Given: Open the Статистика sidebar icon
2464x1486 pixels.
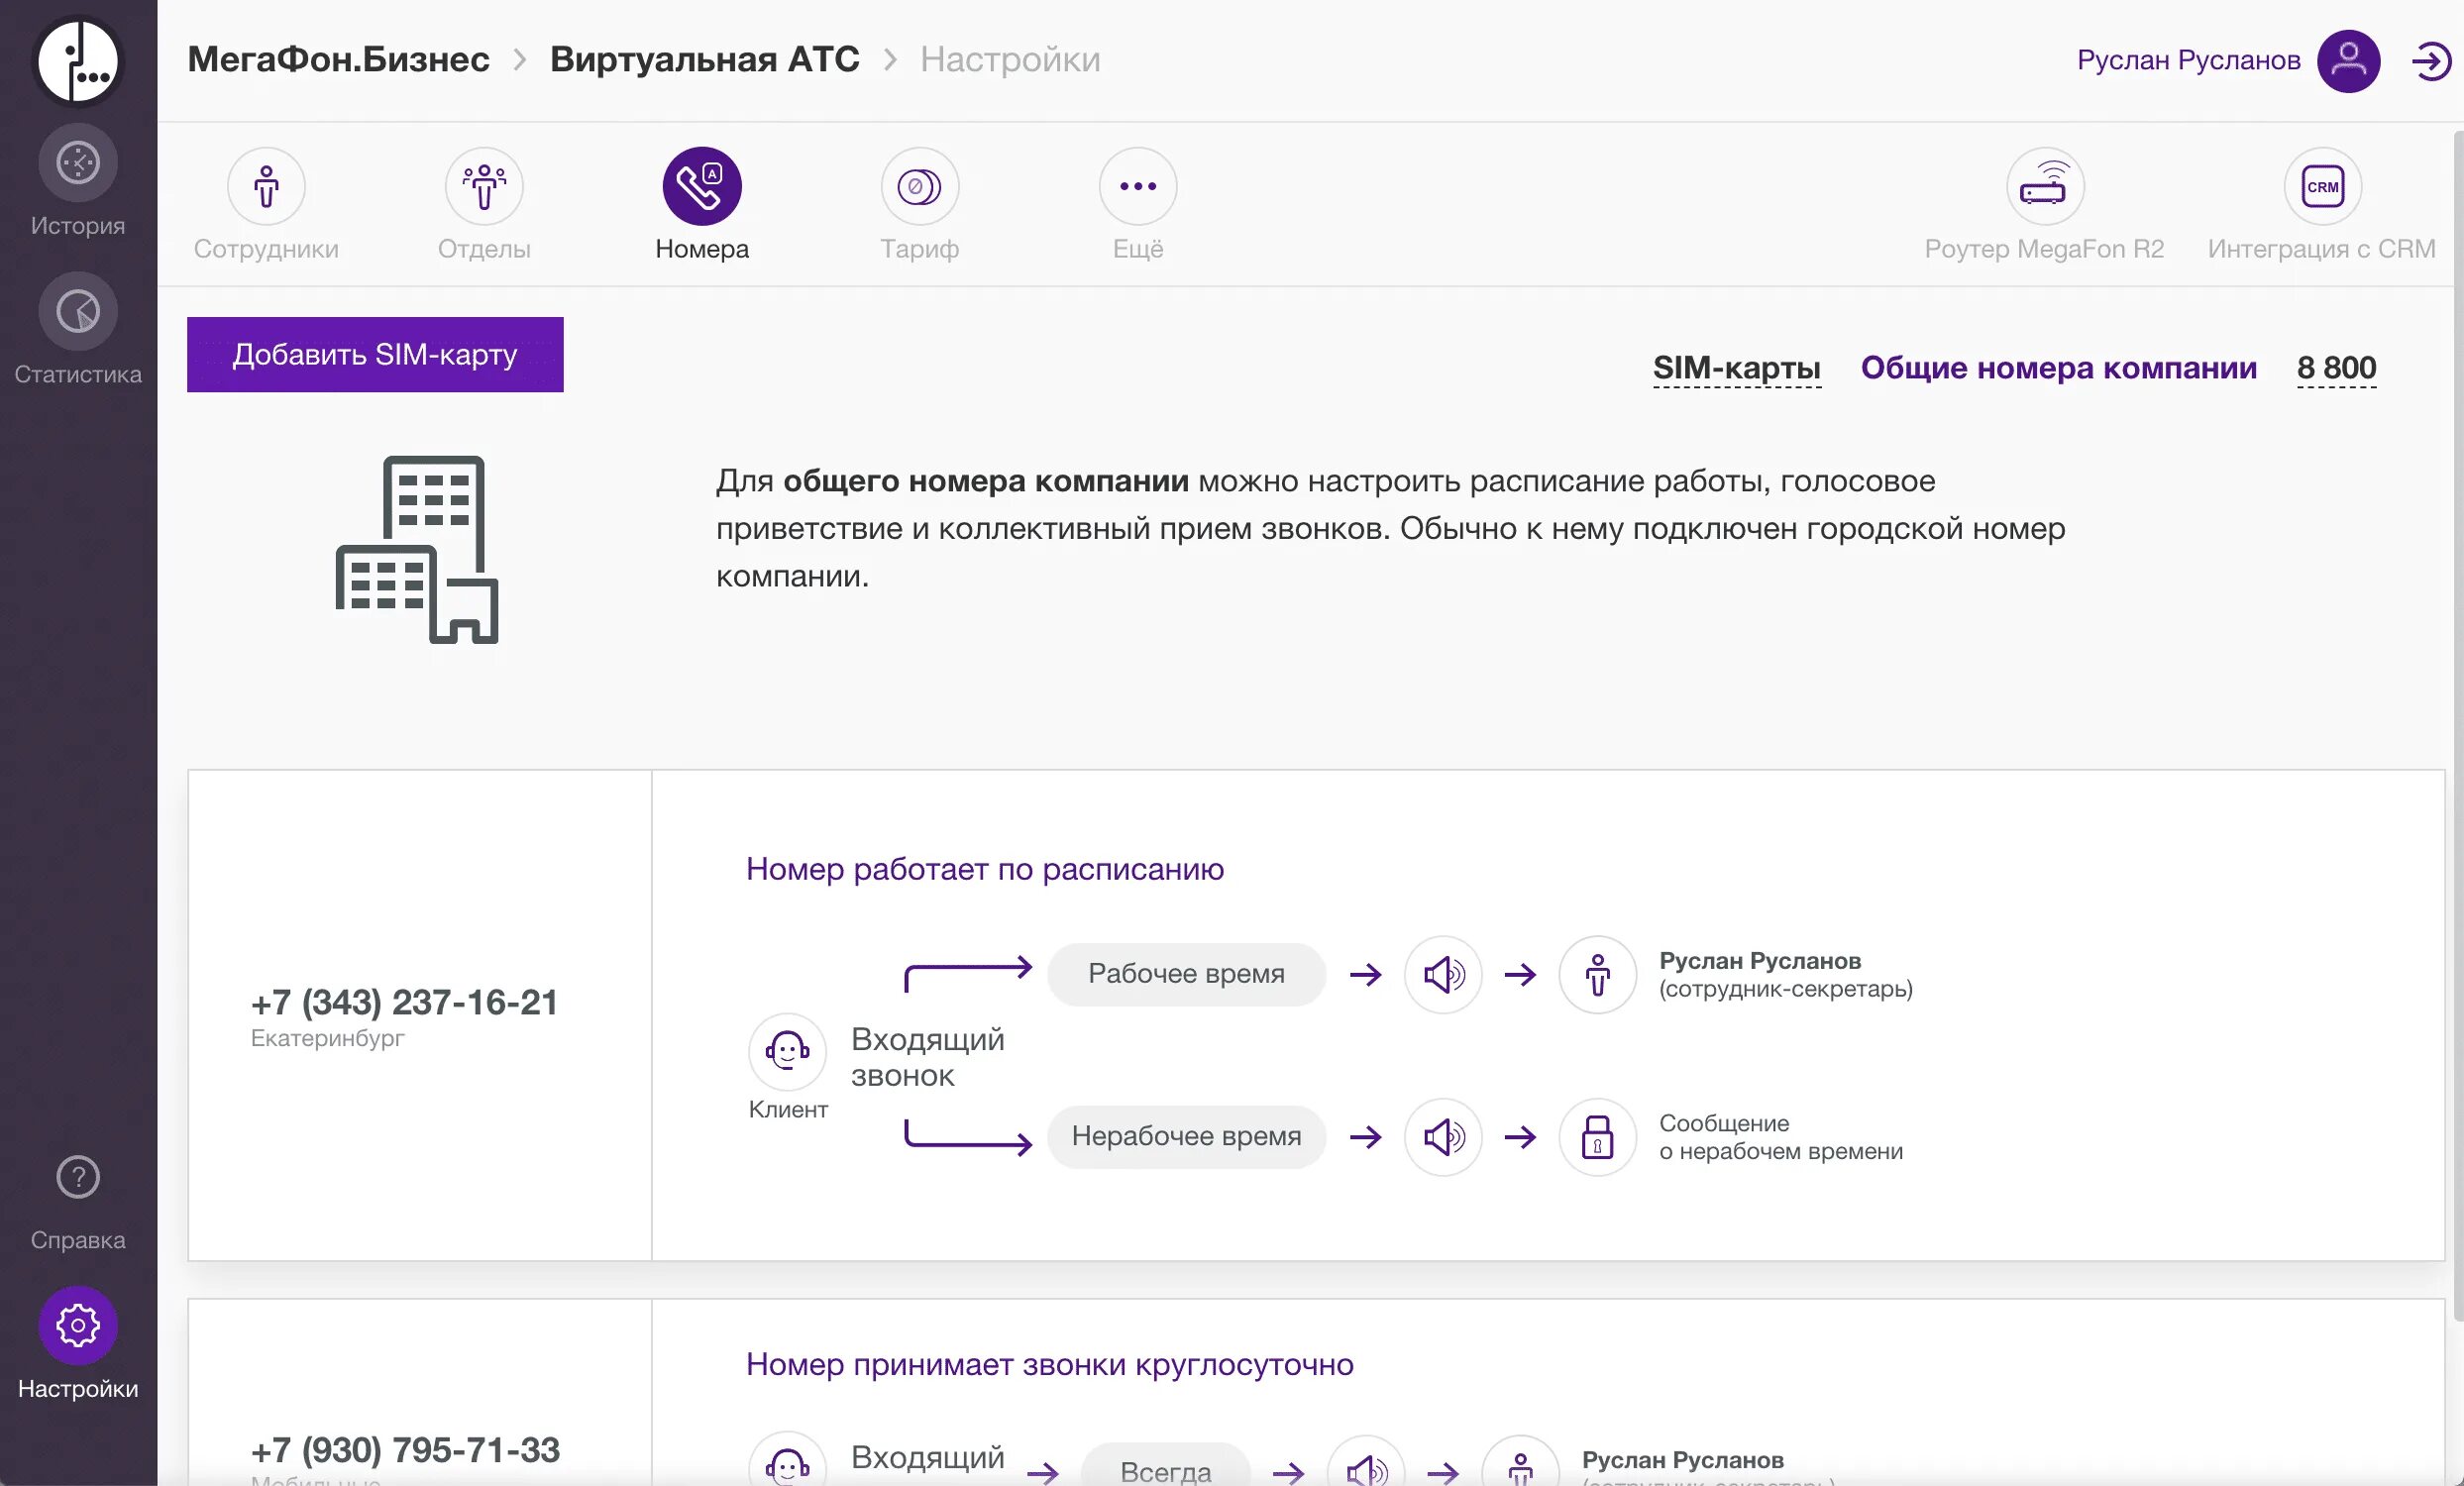Looking at the screenshot, I should coord(78,311).
